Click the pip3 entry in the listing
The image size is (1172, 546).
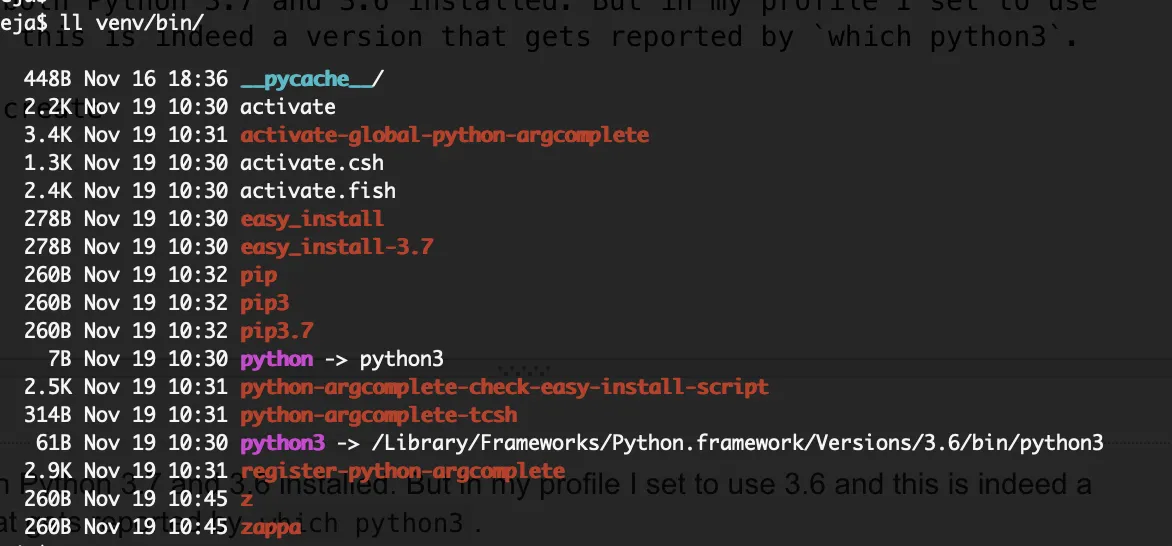tap(264, 302)
